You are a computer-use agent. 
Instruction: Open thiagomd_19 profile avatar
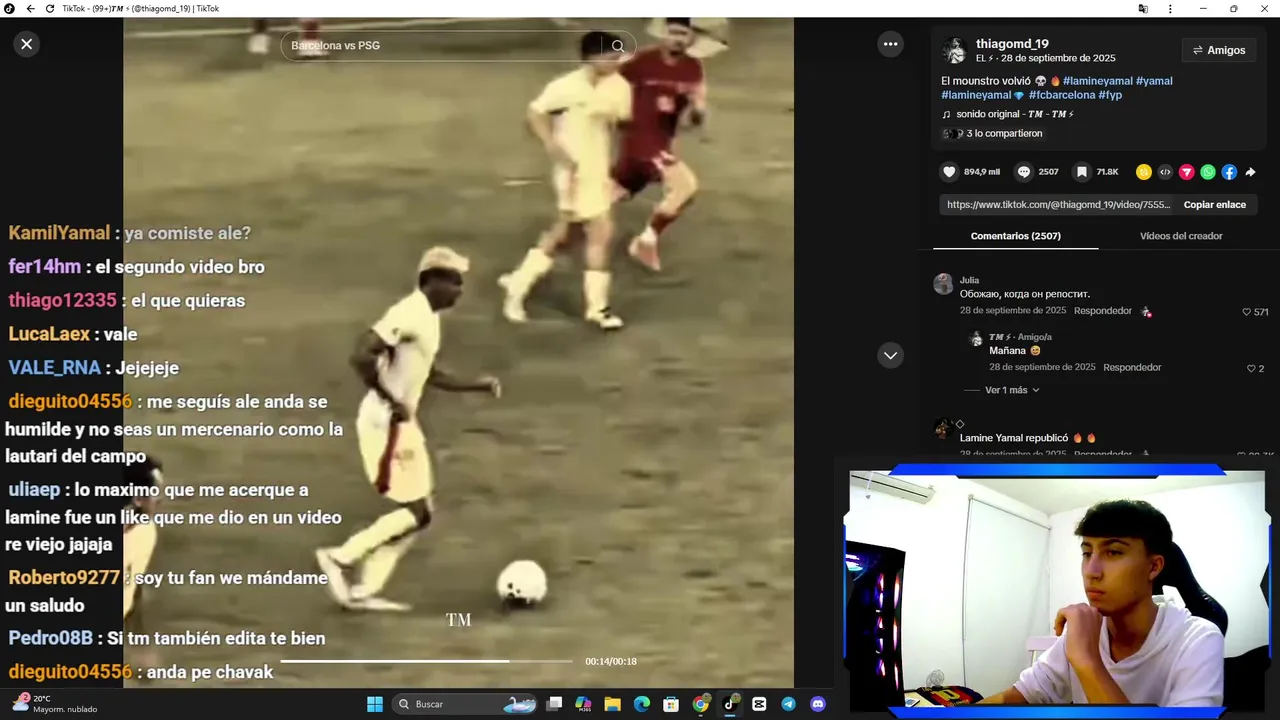point(954,50)
